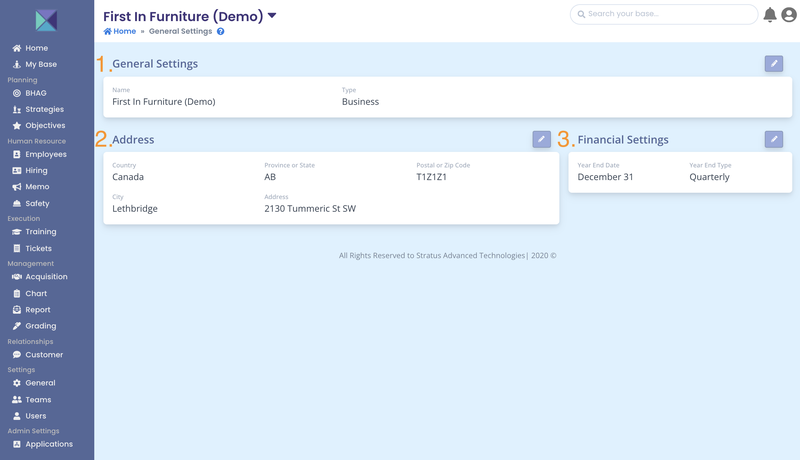The height and width of the screenshot is (460, 800).
Task: Navigate to the Employees page
Action: click(45, 155)
